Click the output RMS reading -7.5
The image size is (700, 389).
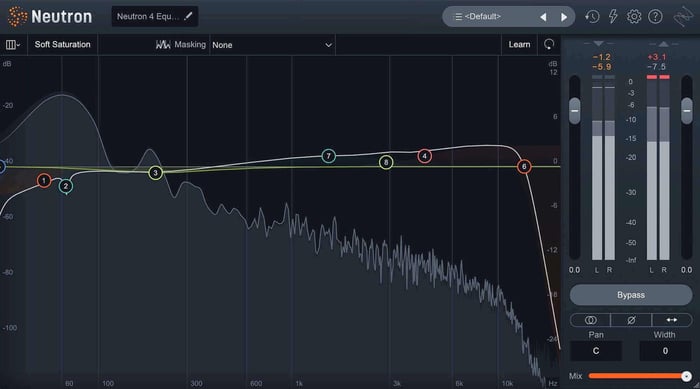click(657, 67)
